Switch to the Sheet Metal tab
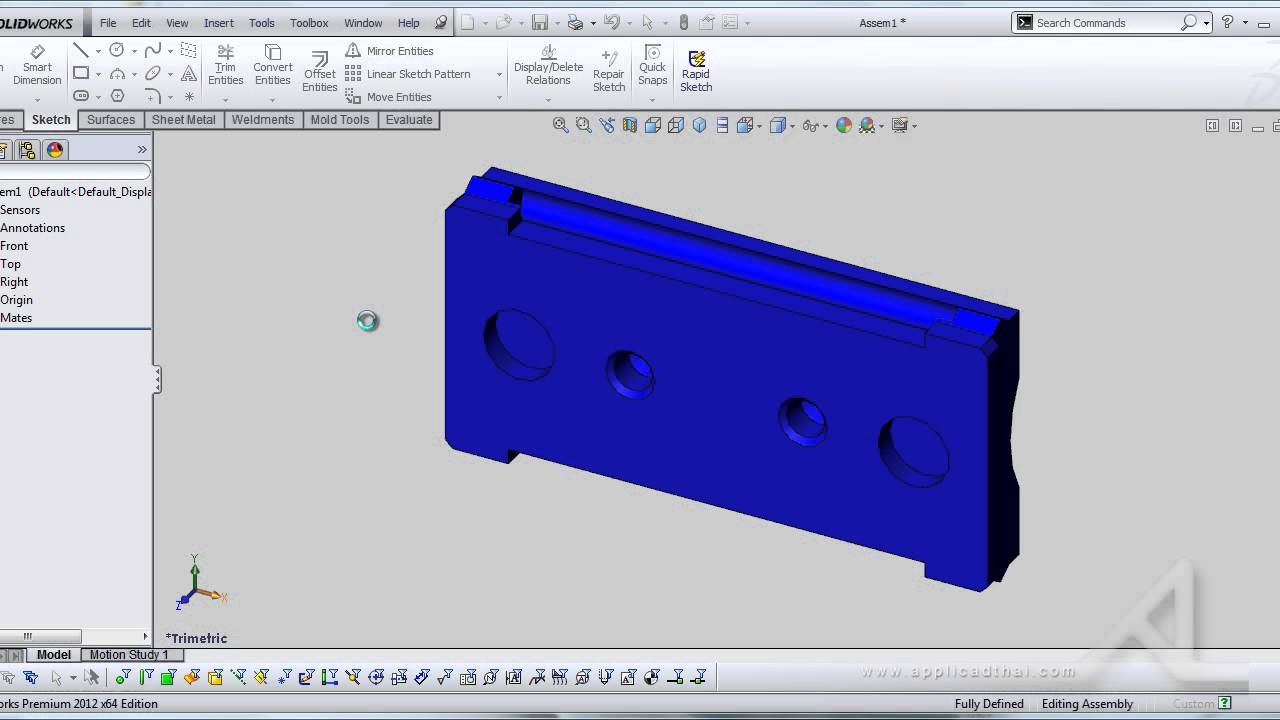Viewport: 1280px width, 720px height. [183, 120]
